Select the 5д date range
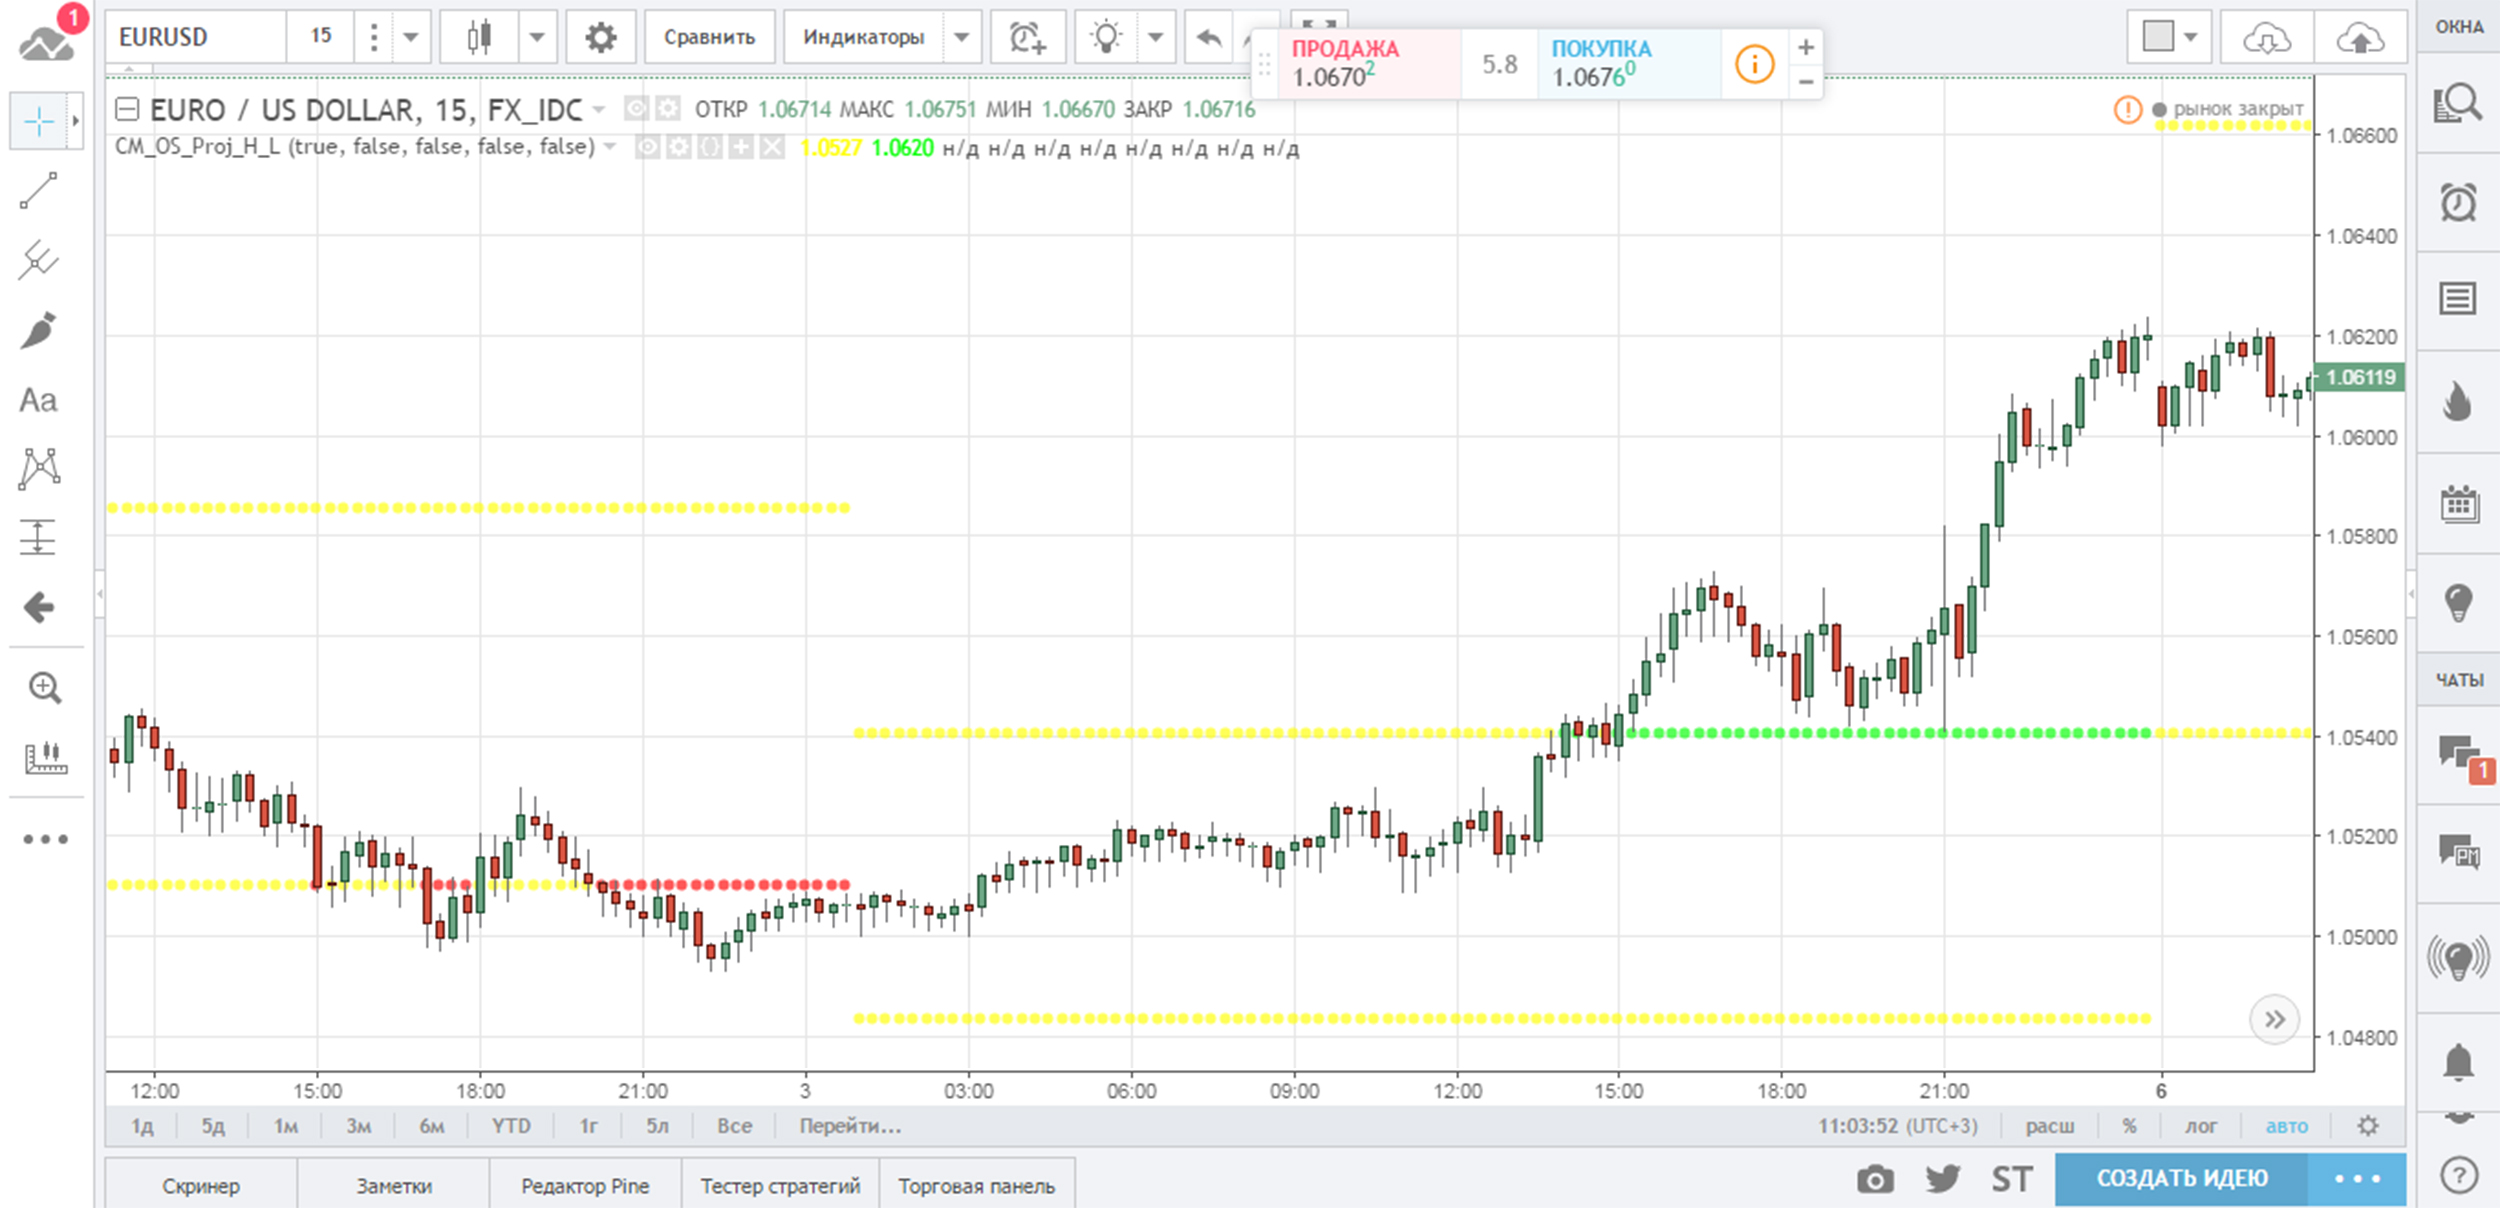The height and width of the screenshot is (1208, 2500). 213,1126
